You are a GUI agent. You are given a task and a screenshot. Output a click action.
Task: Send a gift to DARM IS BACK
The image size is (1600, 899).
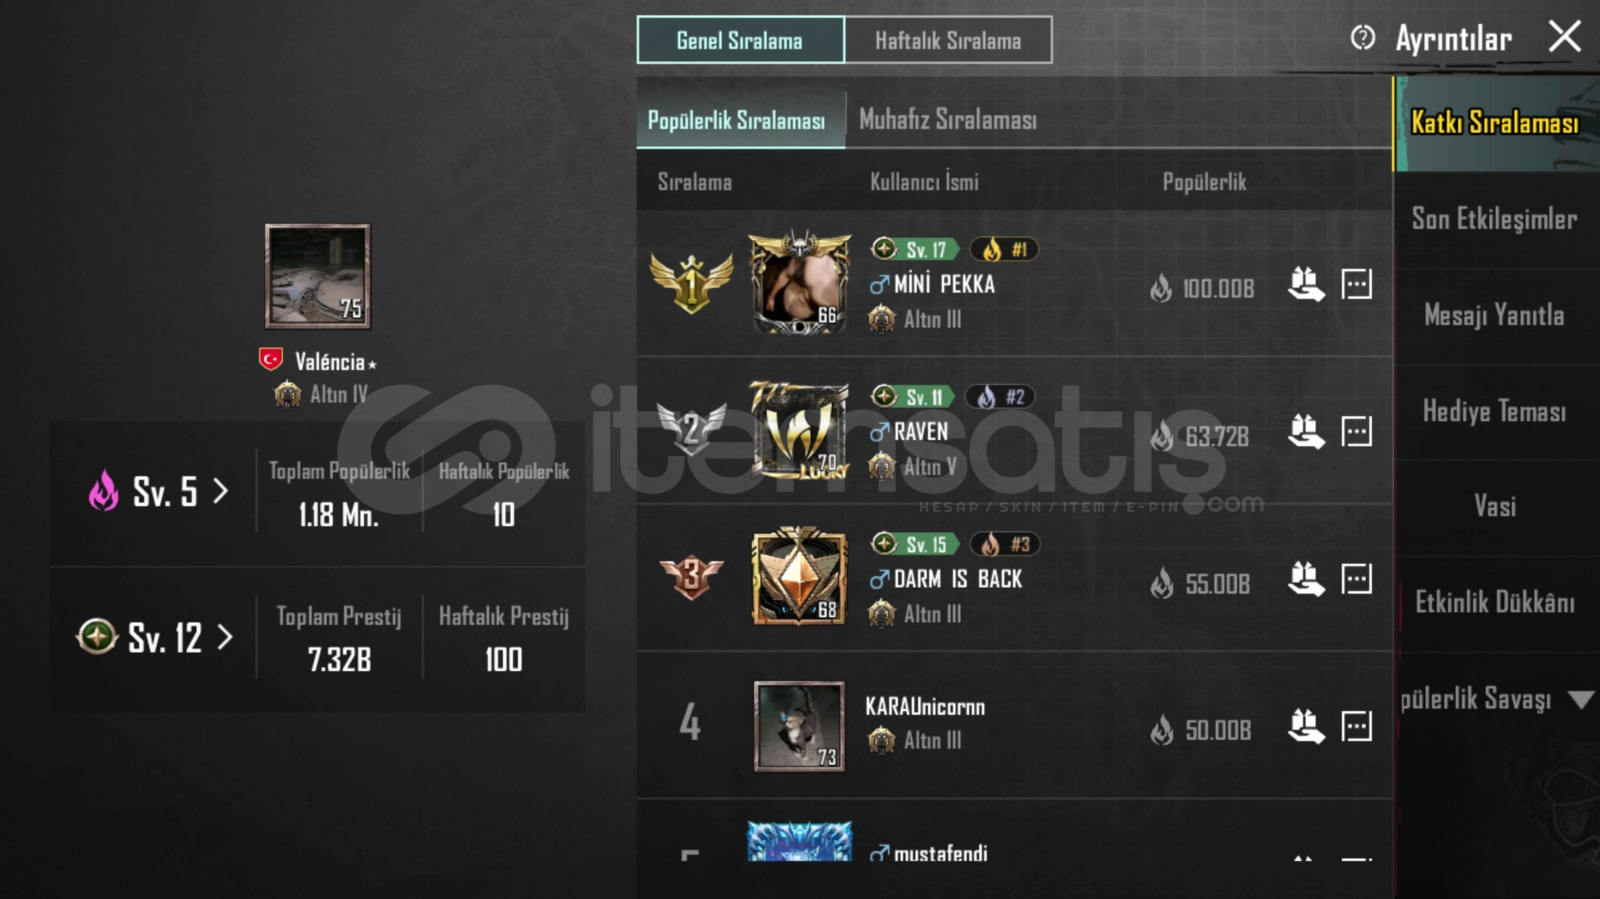1306,579
